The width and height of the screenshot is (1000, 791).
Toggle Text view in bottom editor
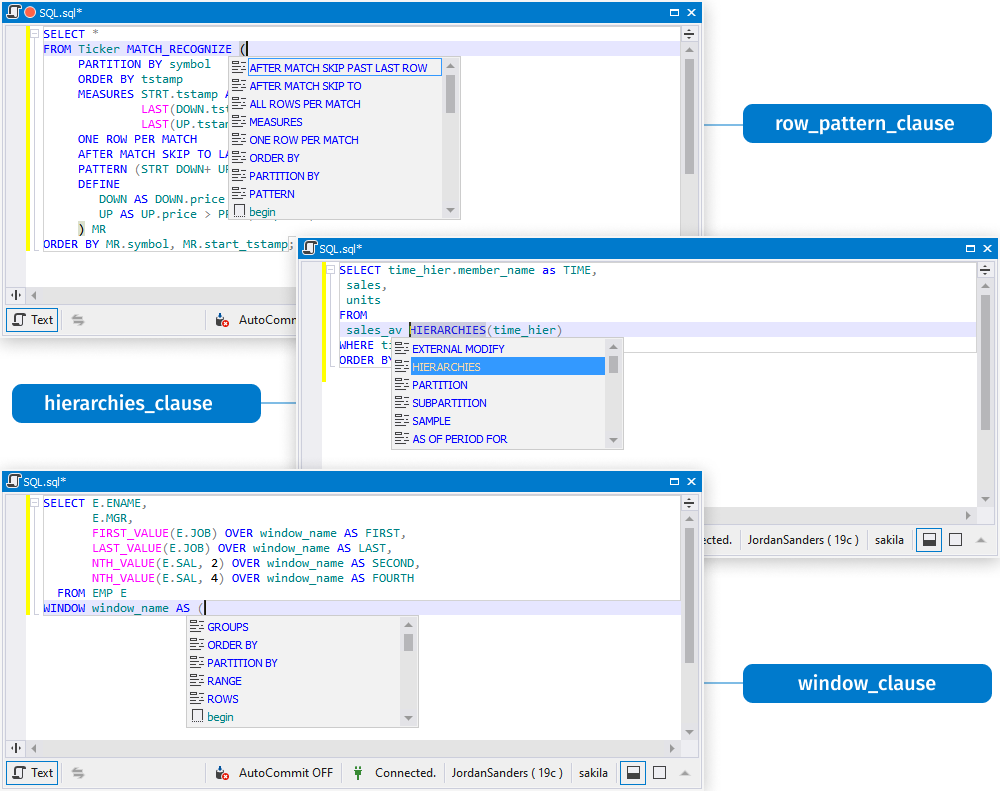point(33,773)
